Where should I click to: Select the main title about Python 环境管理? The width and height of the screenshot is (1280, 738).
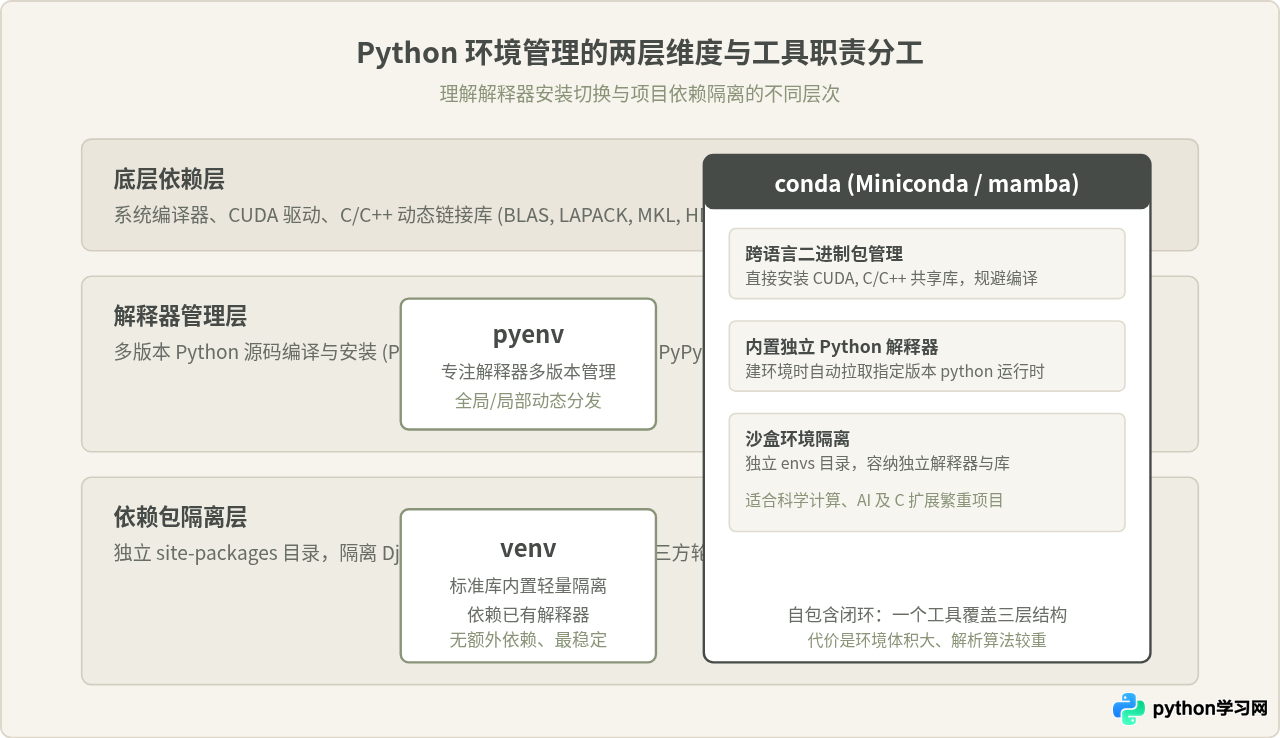click(640, 52)
